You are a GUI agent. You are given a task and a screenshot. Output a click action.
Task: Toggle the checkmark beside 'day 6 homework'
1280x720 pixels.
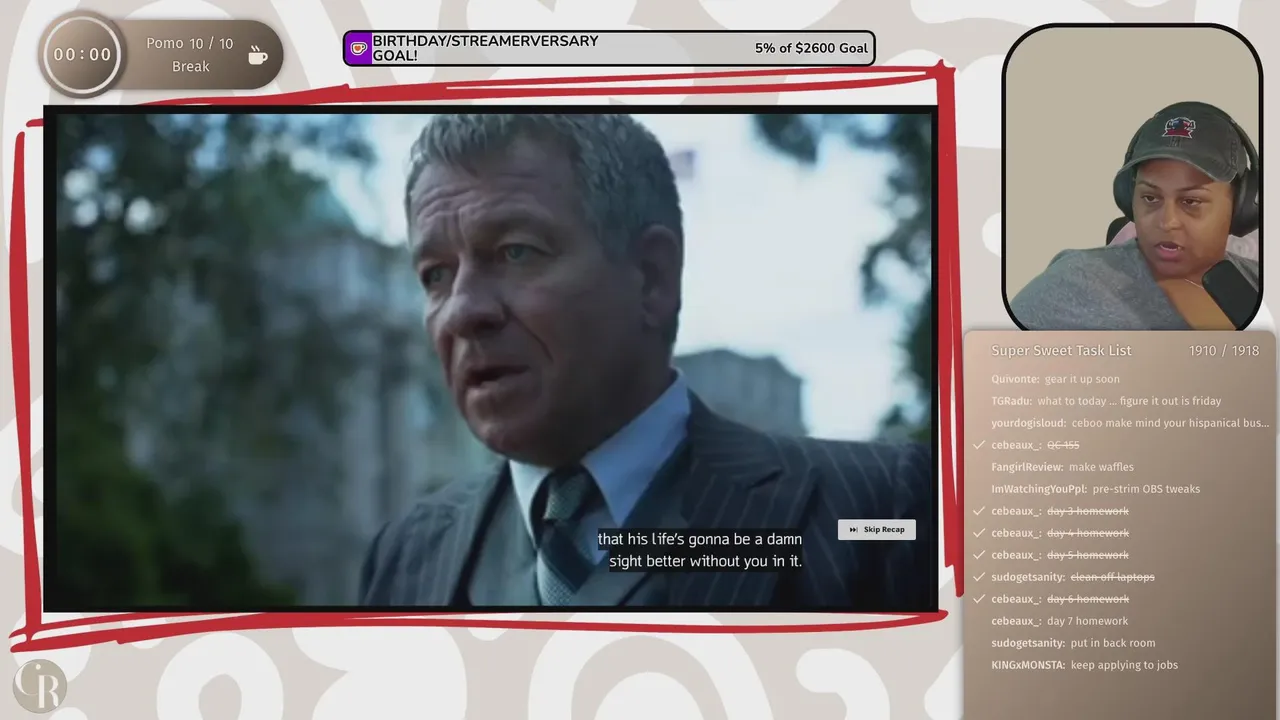pos(977,599)
